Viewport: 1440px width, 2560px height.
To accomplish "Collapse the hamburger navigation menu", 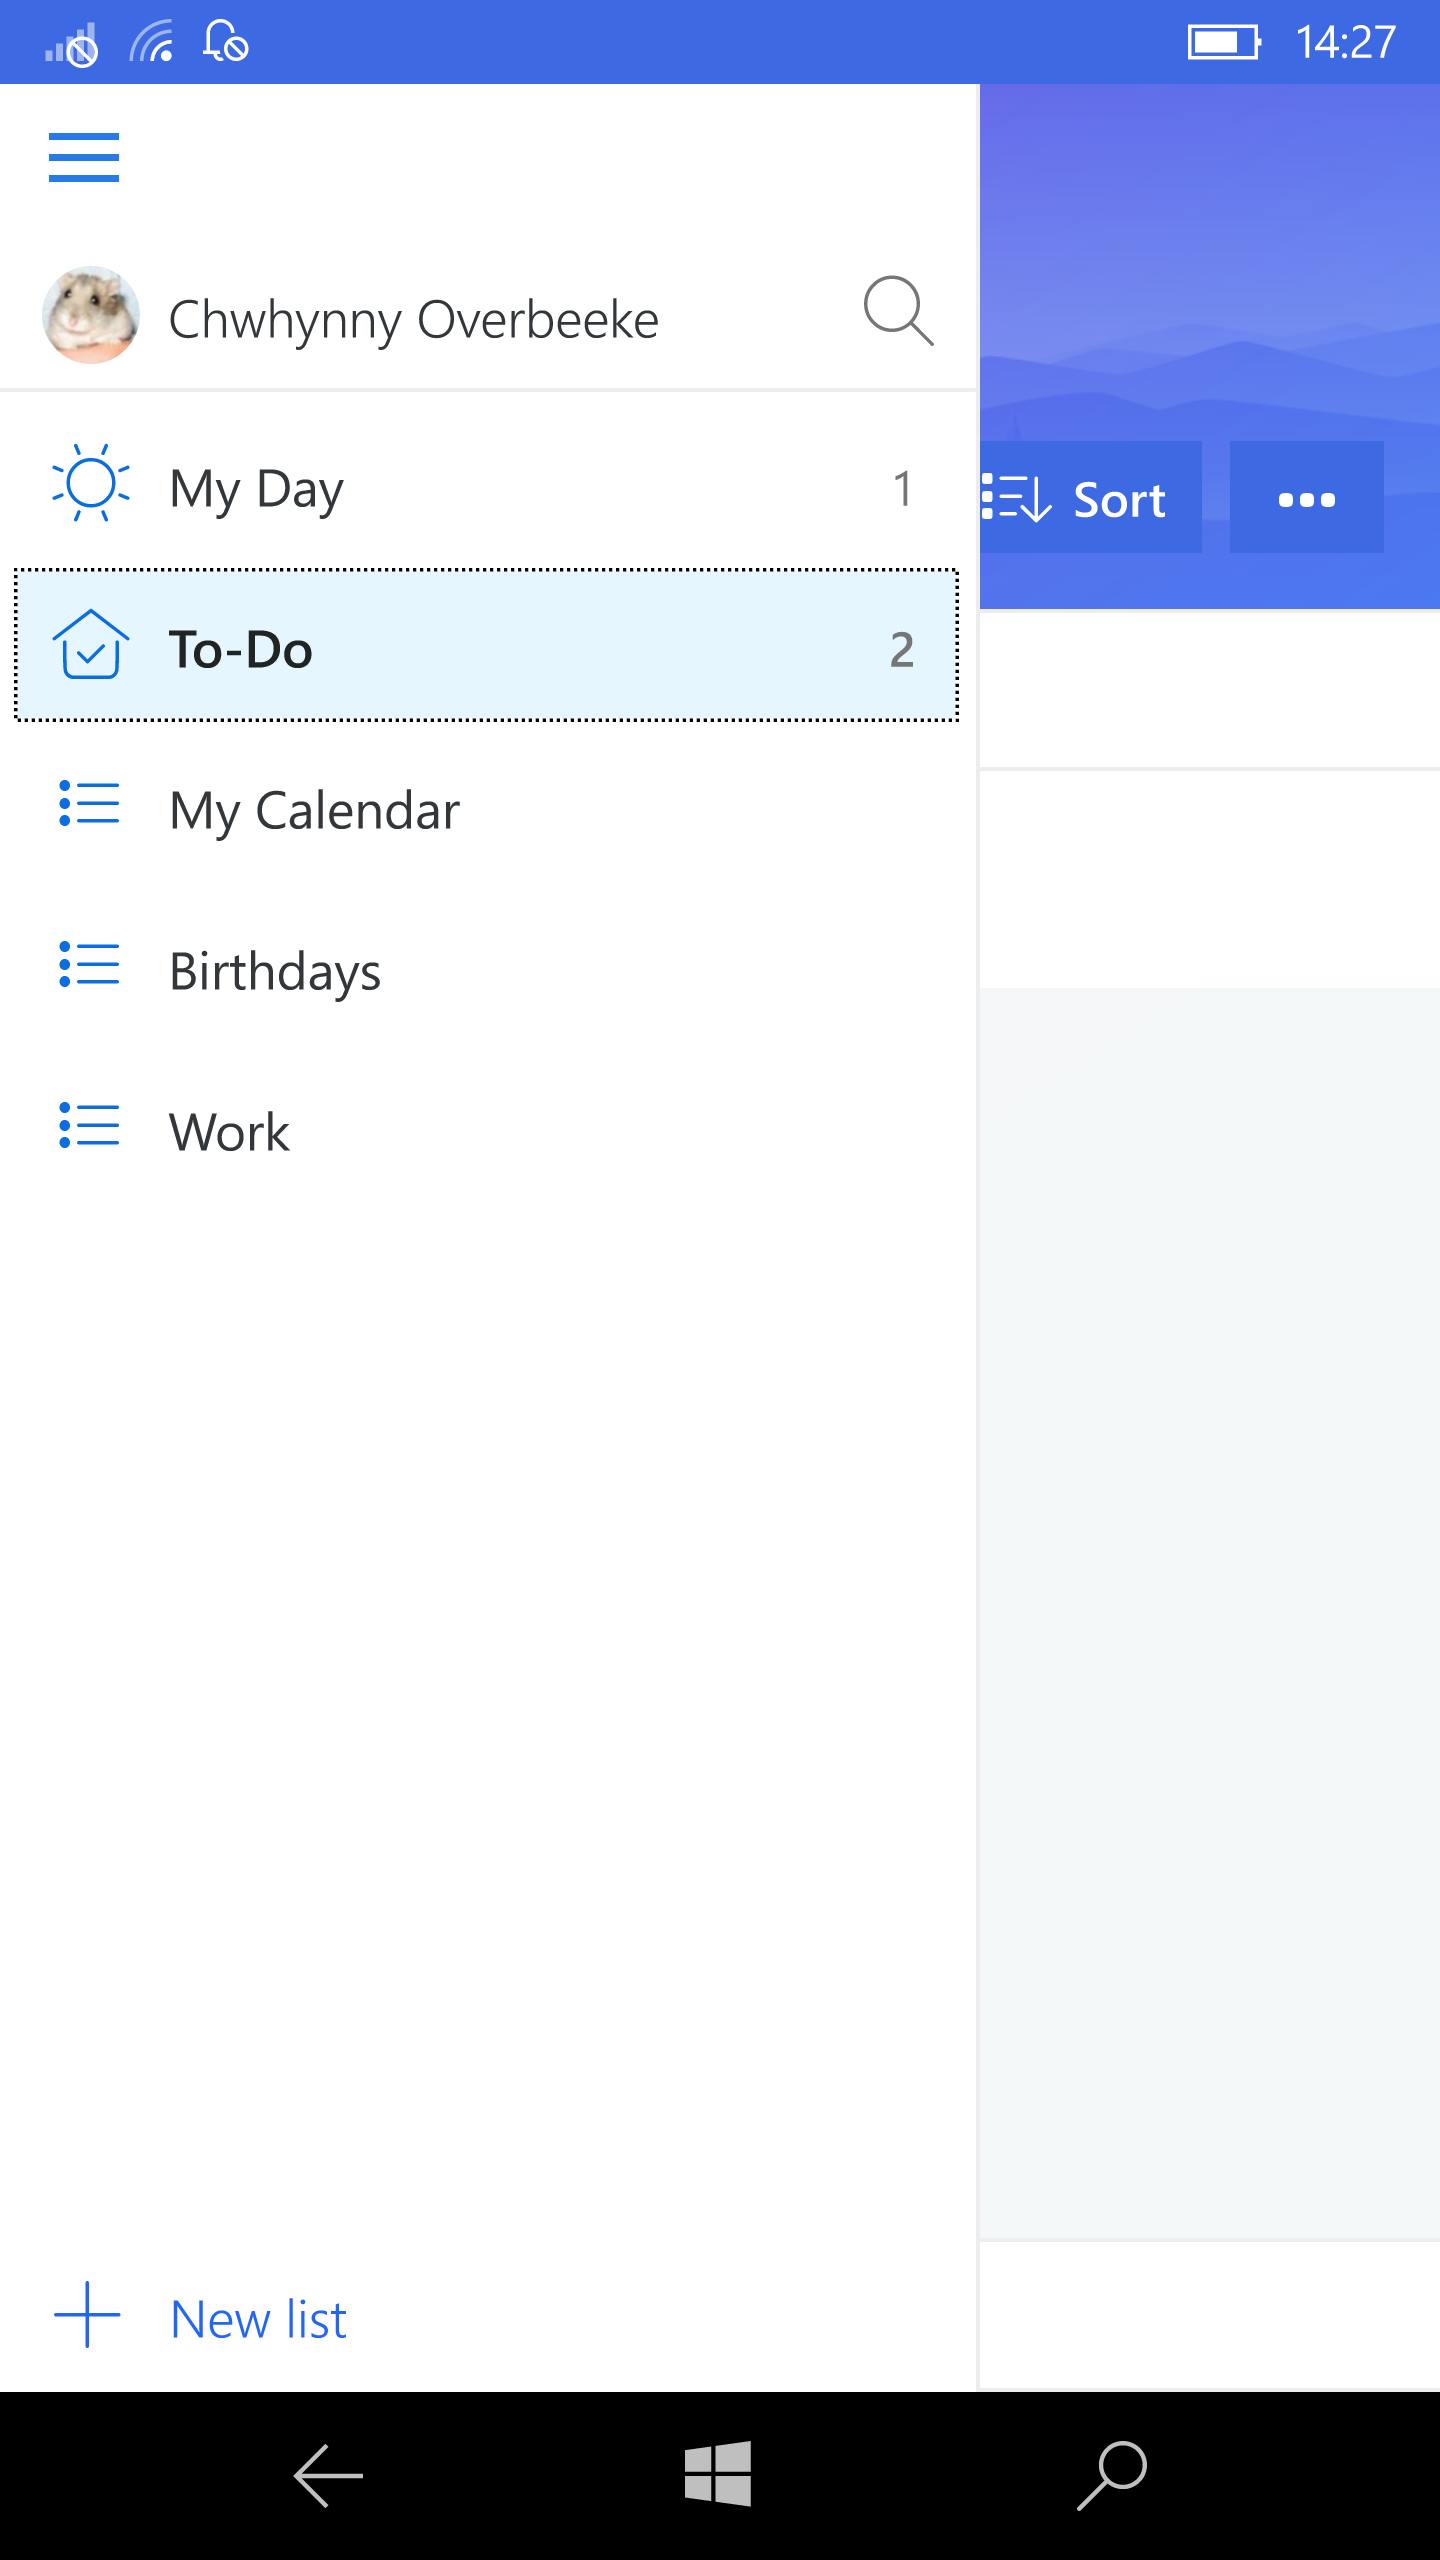I will (x=84, y=158).
